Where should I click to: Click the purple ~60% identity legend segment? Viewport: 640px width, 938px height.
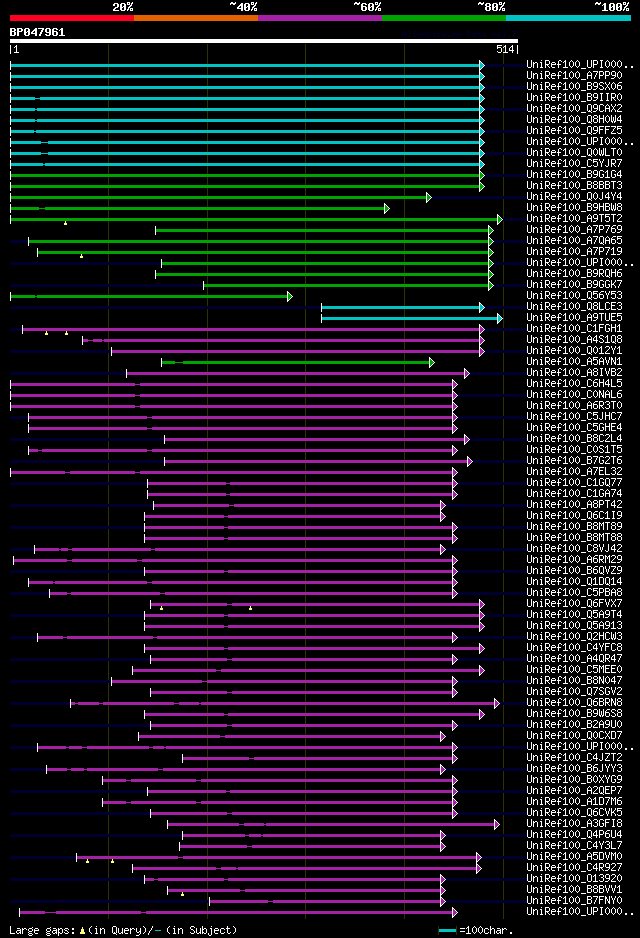click(320, 18)
